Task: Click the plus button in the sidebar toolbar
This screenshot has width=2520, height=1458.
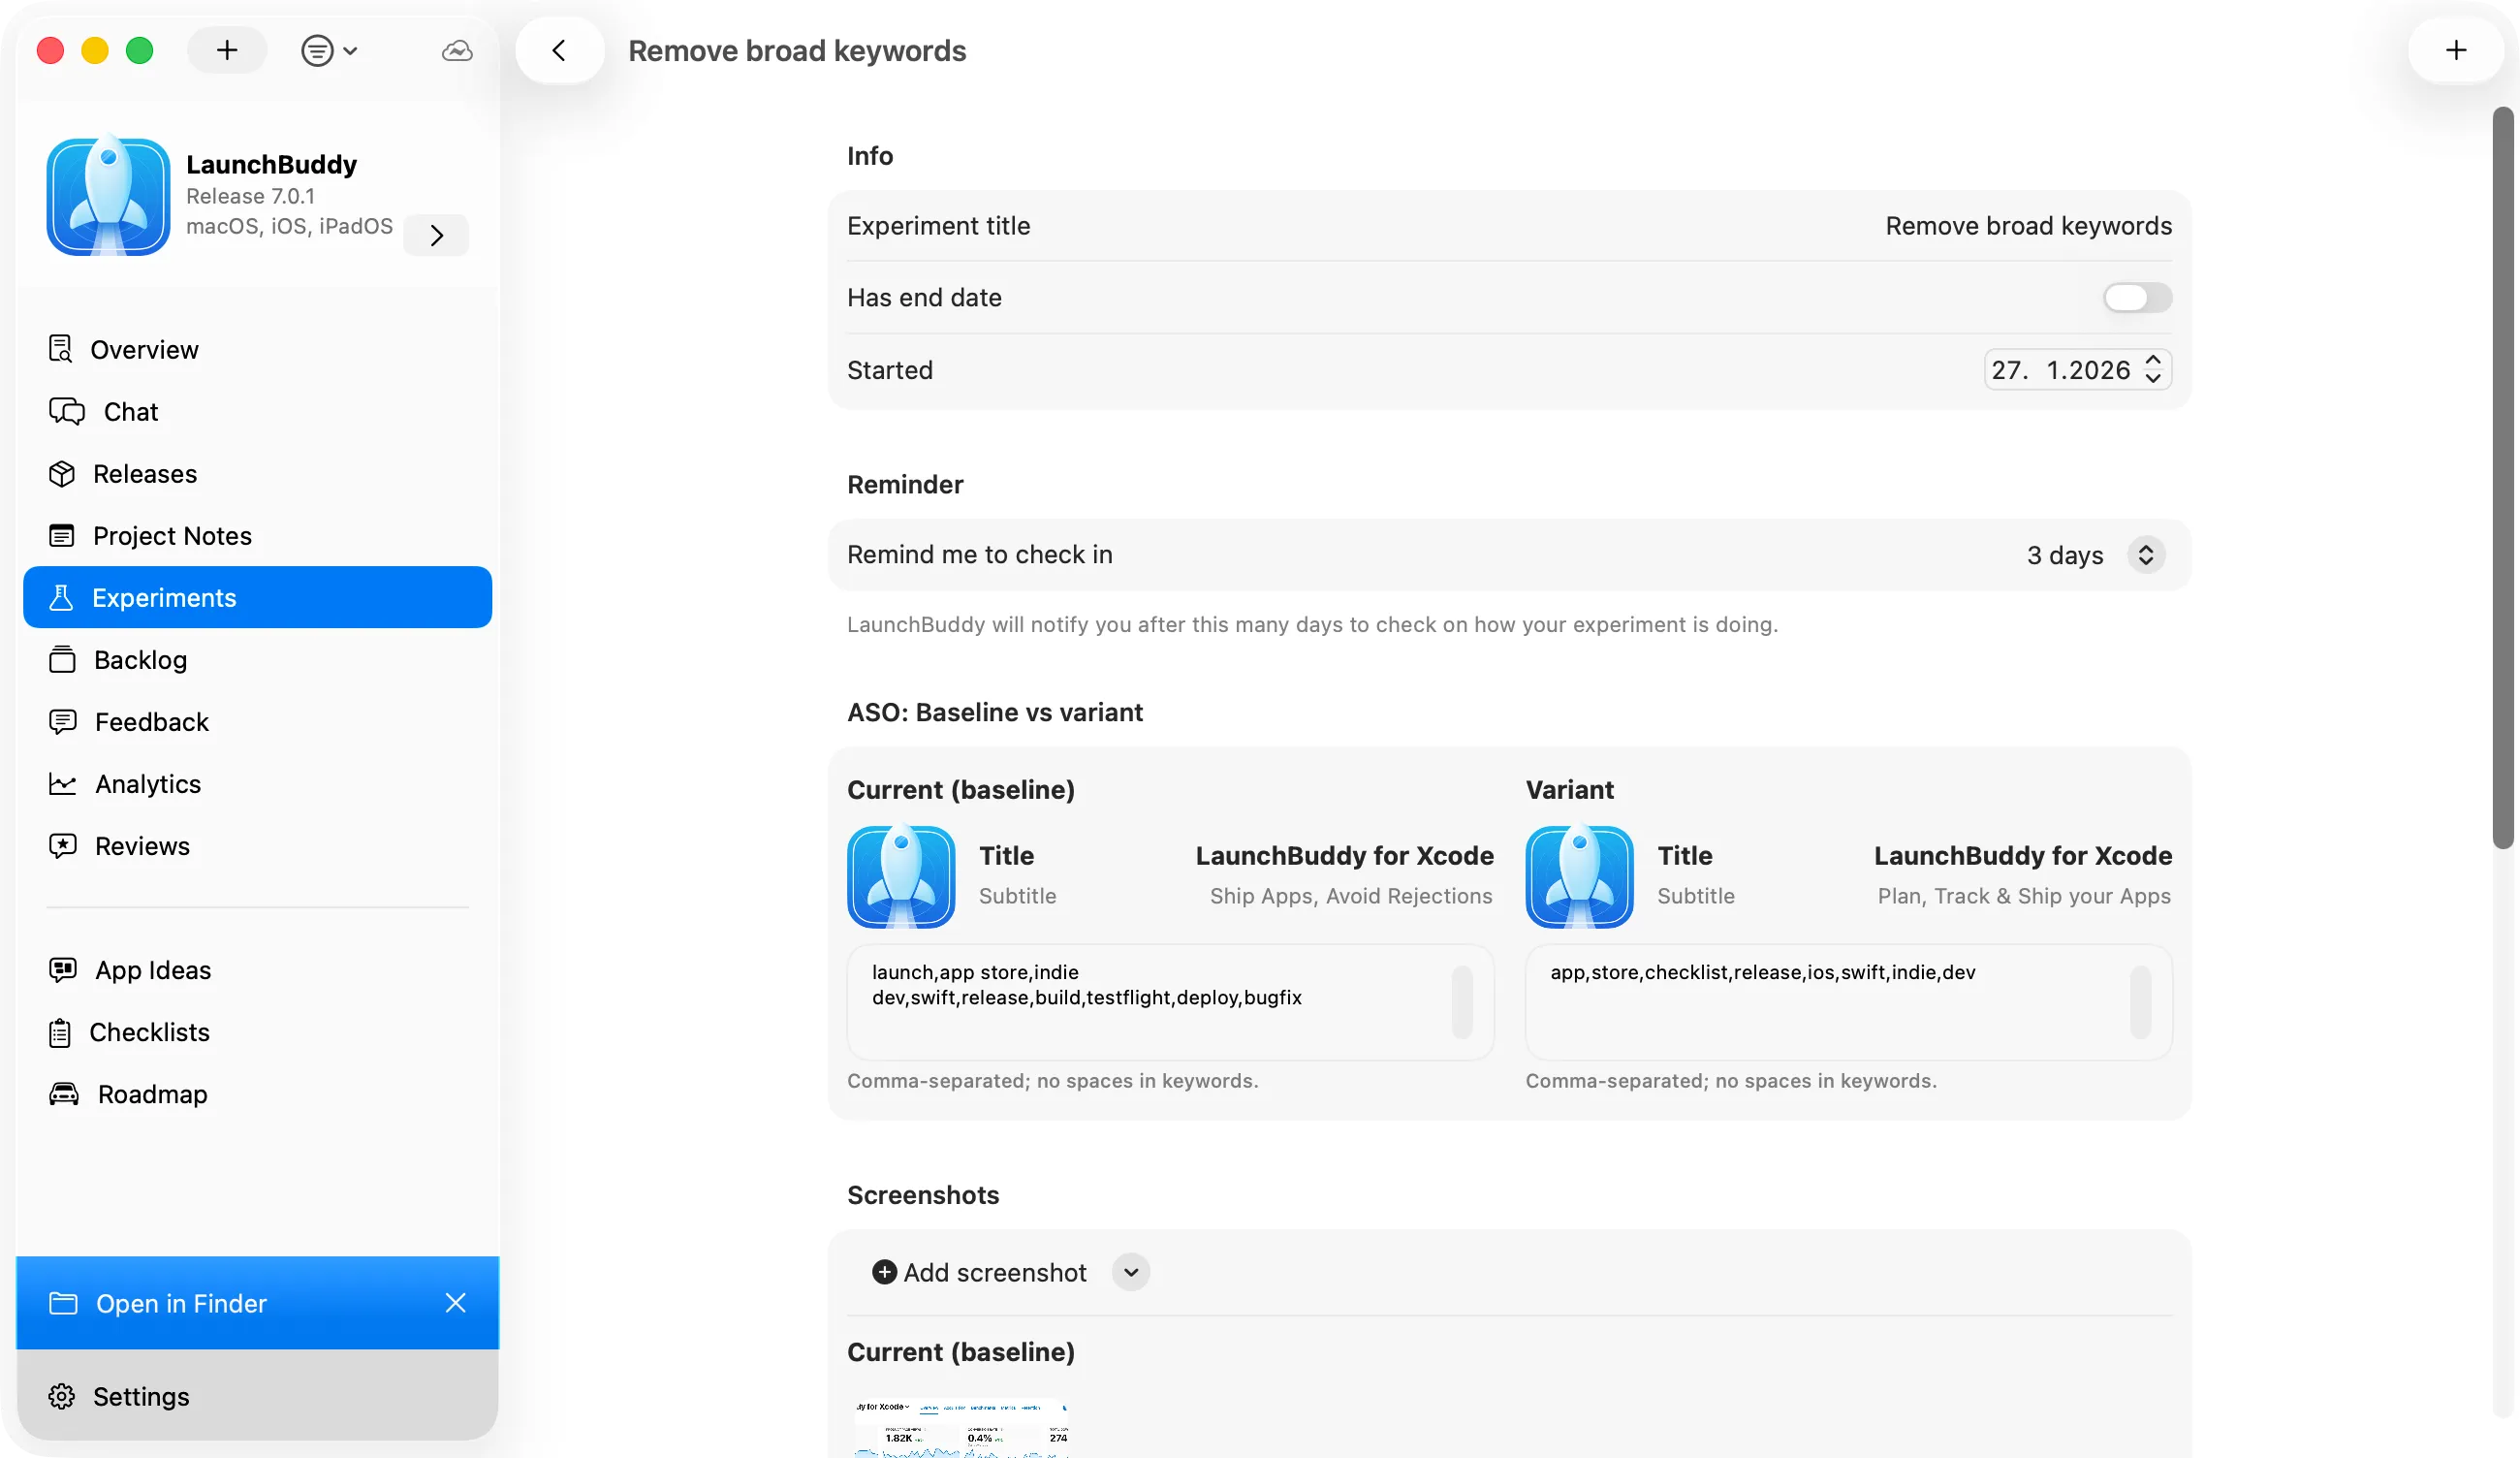Action: (227, 50)
